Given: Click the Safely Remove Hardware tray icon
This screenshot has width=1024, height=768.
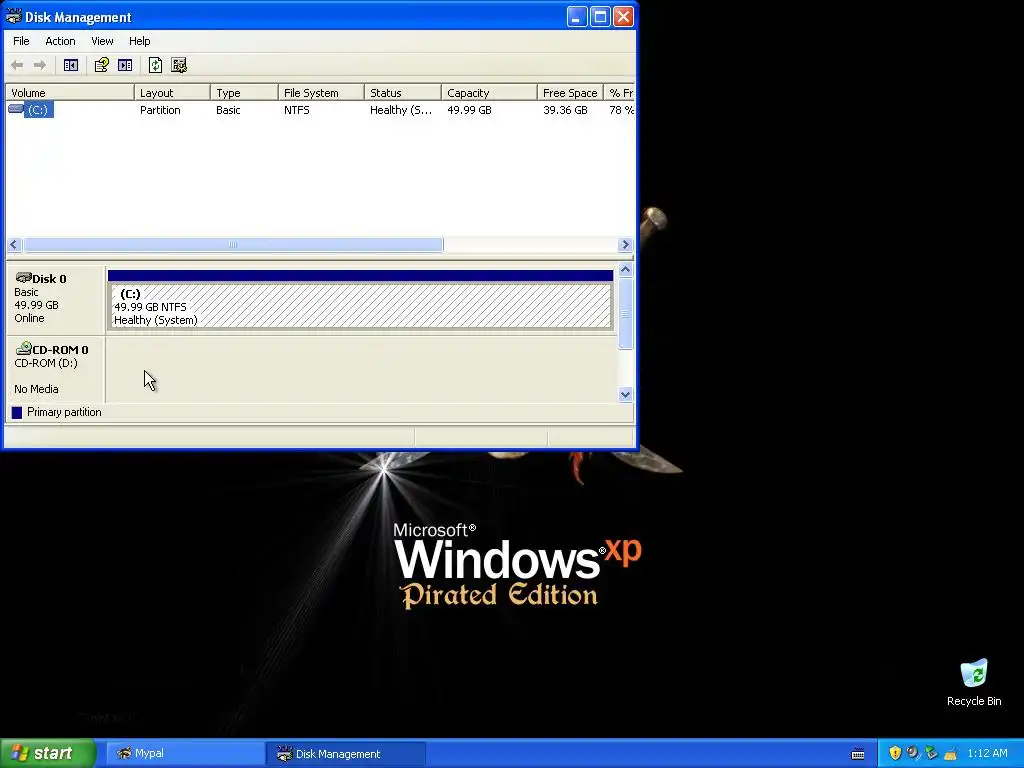Looking at the screenshot, I should tap(931, 753).
